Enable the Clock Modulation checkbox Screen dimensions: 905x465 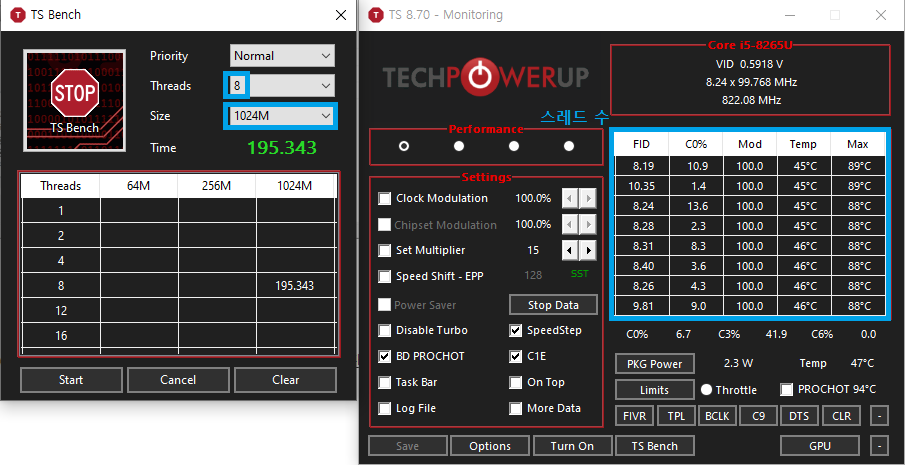384,198
